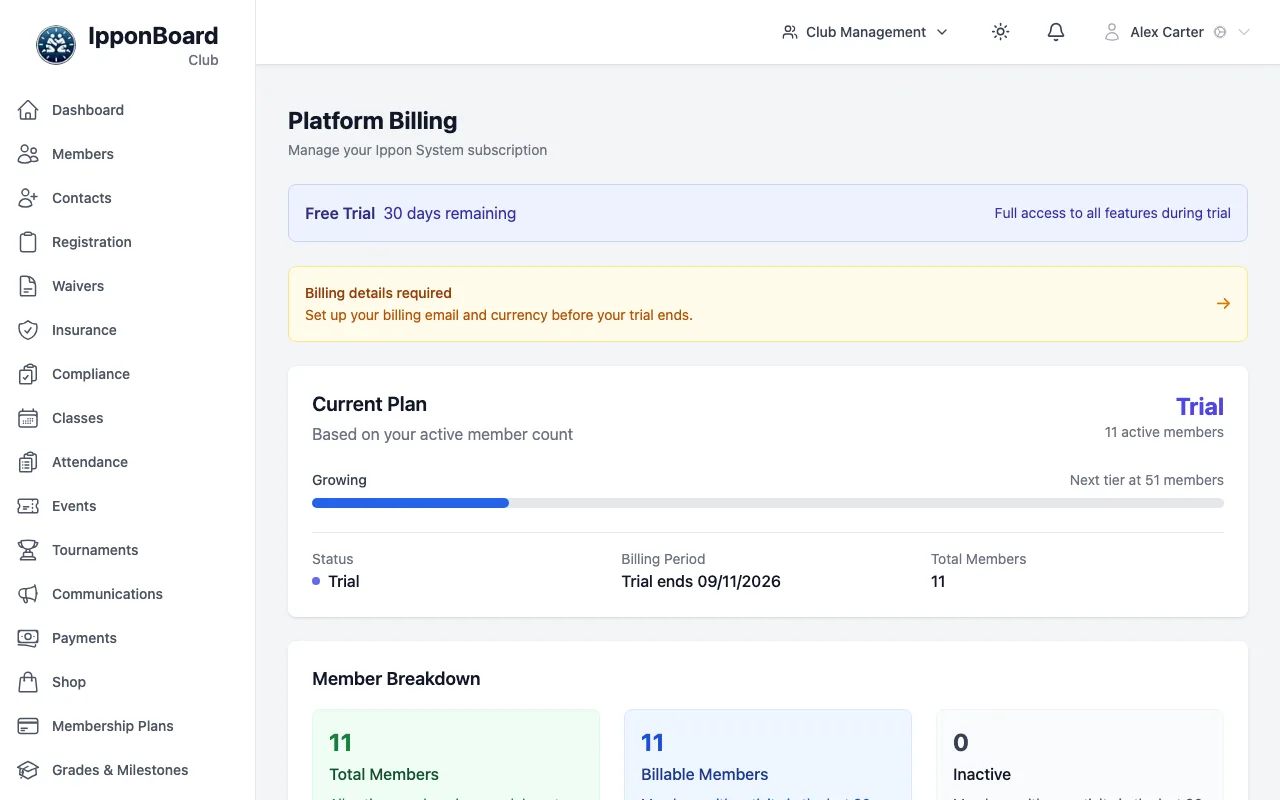Click the Tournaments trophy icon
This screenshot has height=800, width=1280.
pos(28,550)
